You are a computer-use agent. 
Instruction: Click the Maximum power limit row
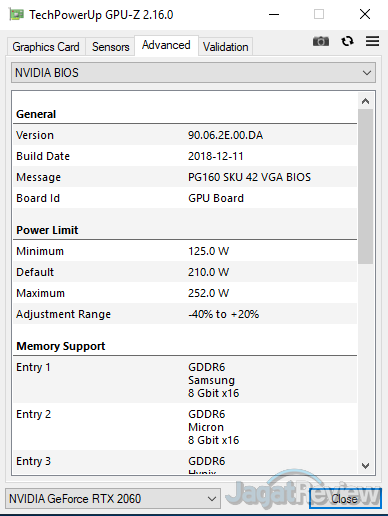[x=185, y=293]
